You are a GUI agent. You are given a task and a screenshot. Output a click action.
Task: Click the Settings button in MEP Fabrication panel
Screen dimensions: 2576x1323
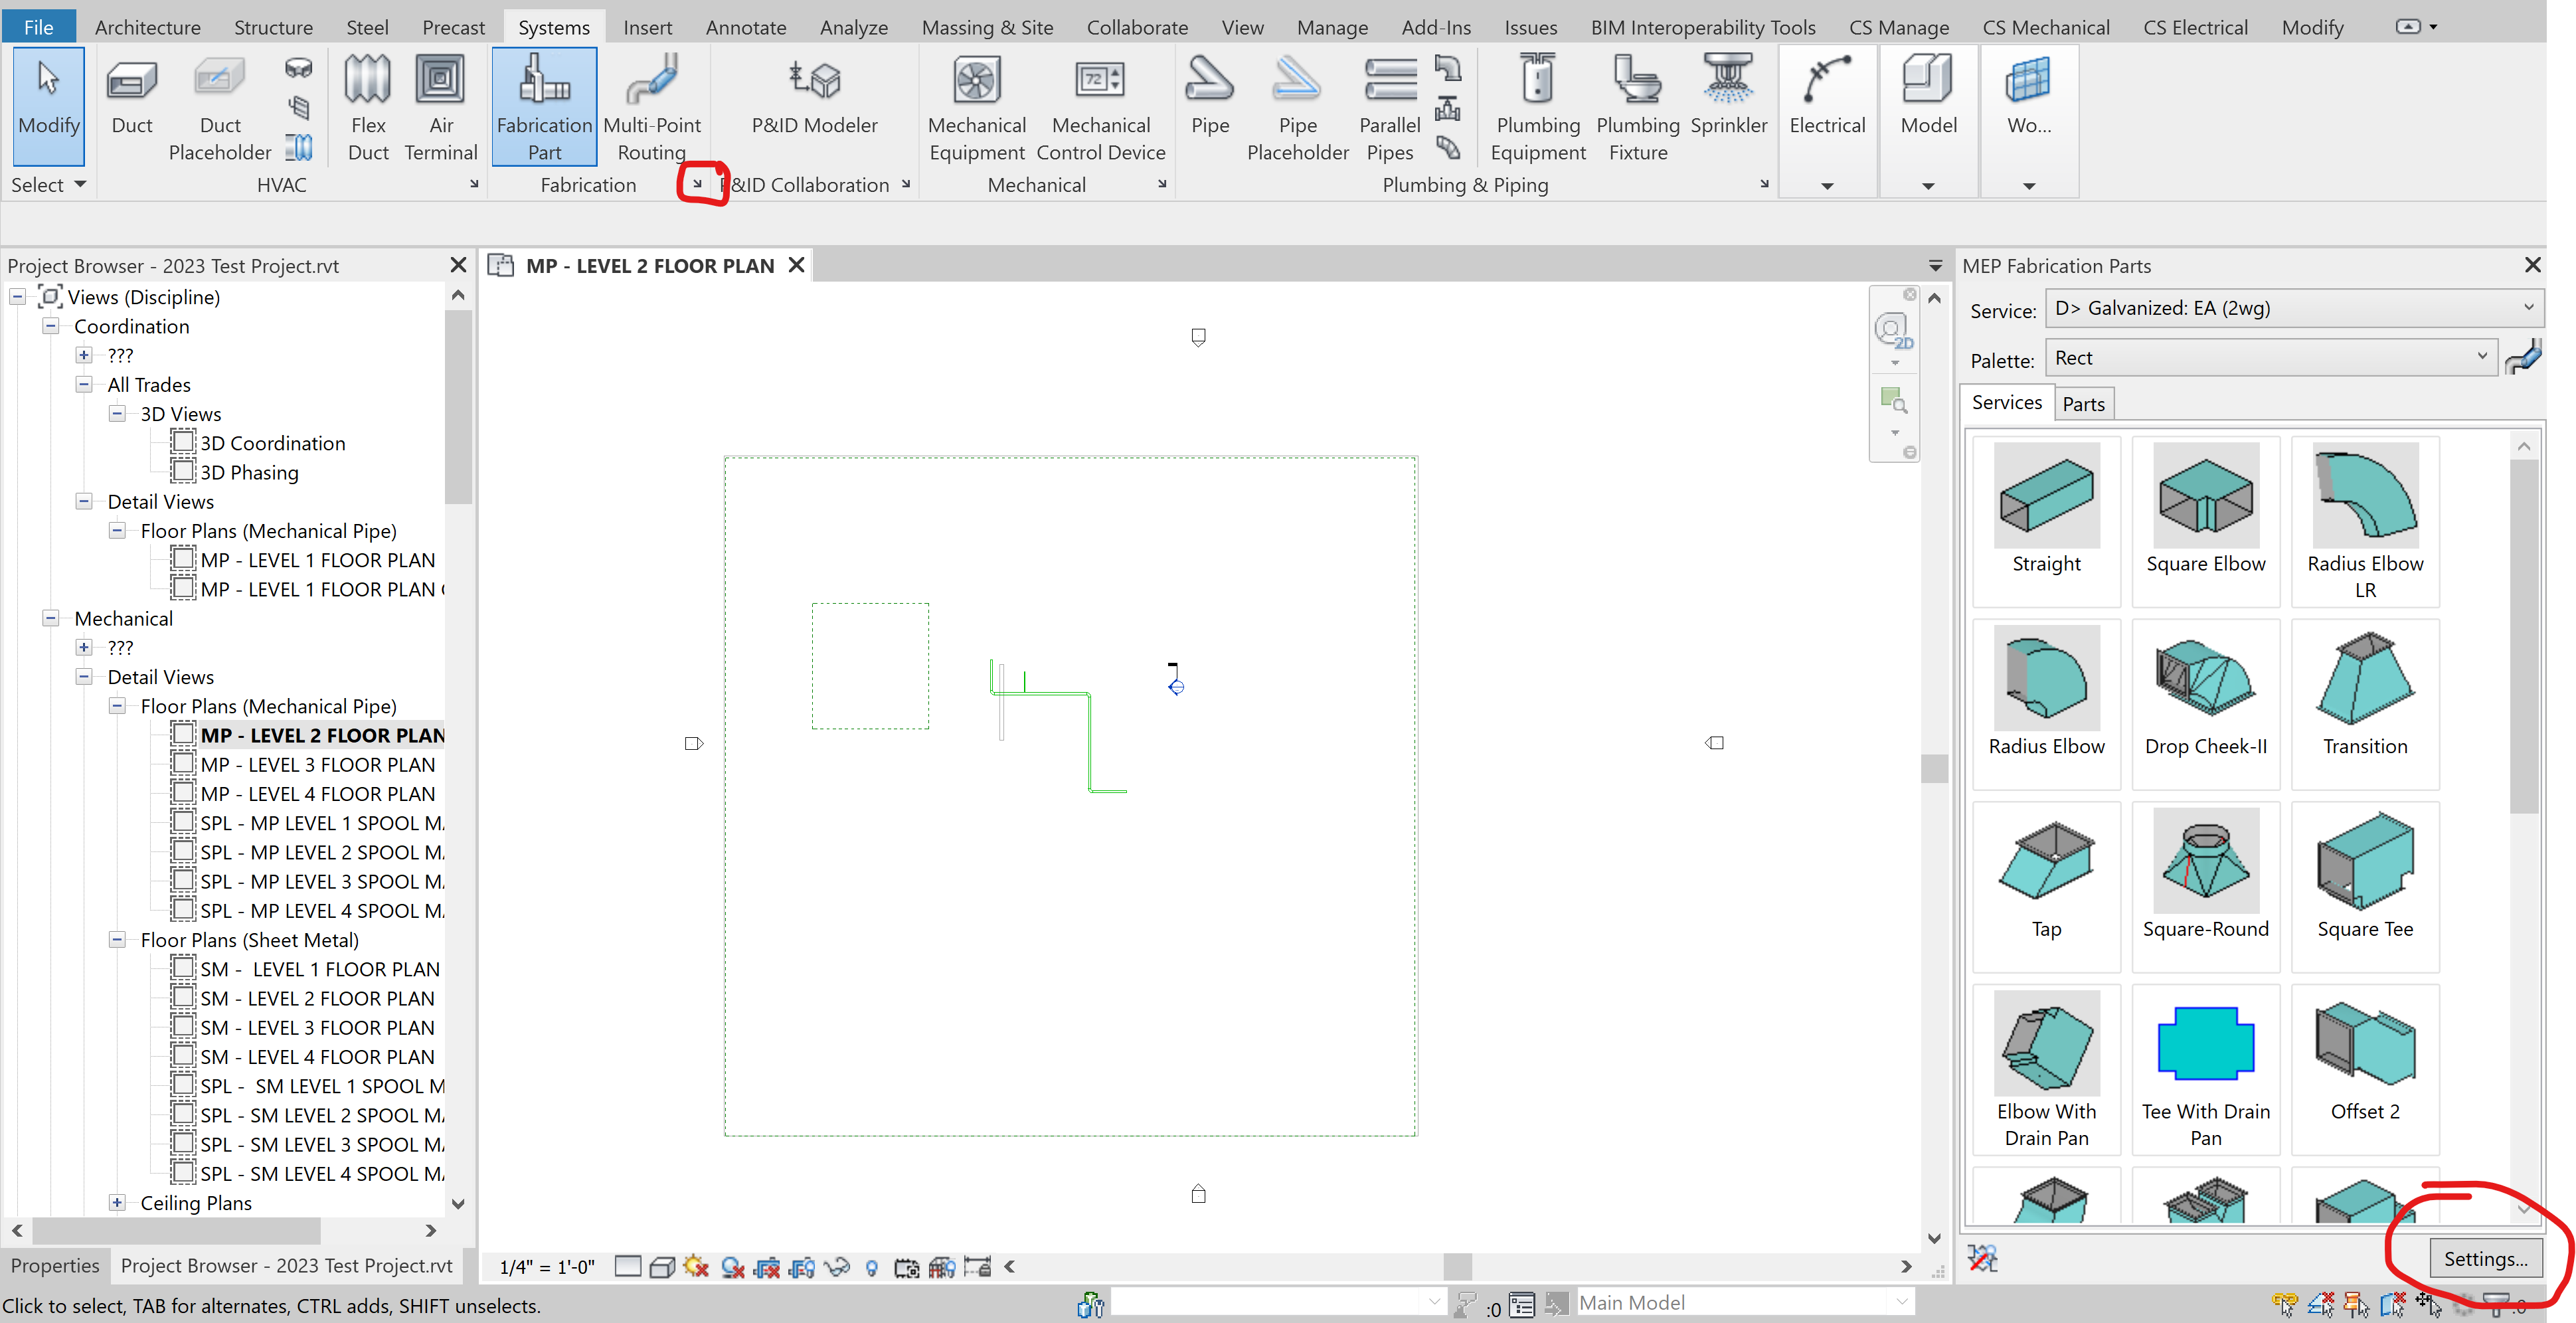pyautogui.click(x=2486, y=1259)
